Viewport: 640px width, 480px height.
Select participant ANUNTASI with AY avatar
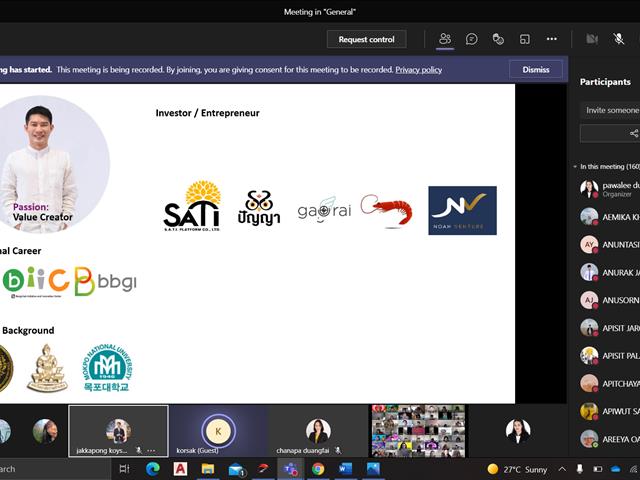click(x=610, y=244)
